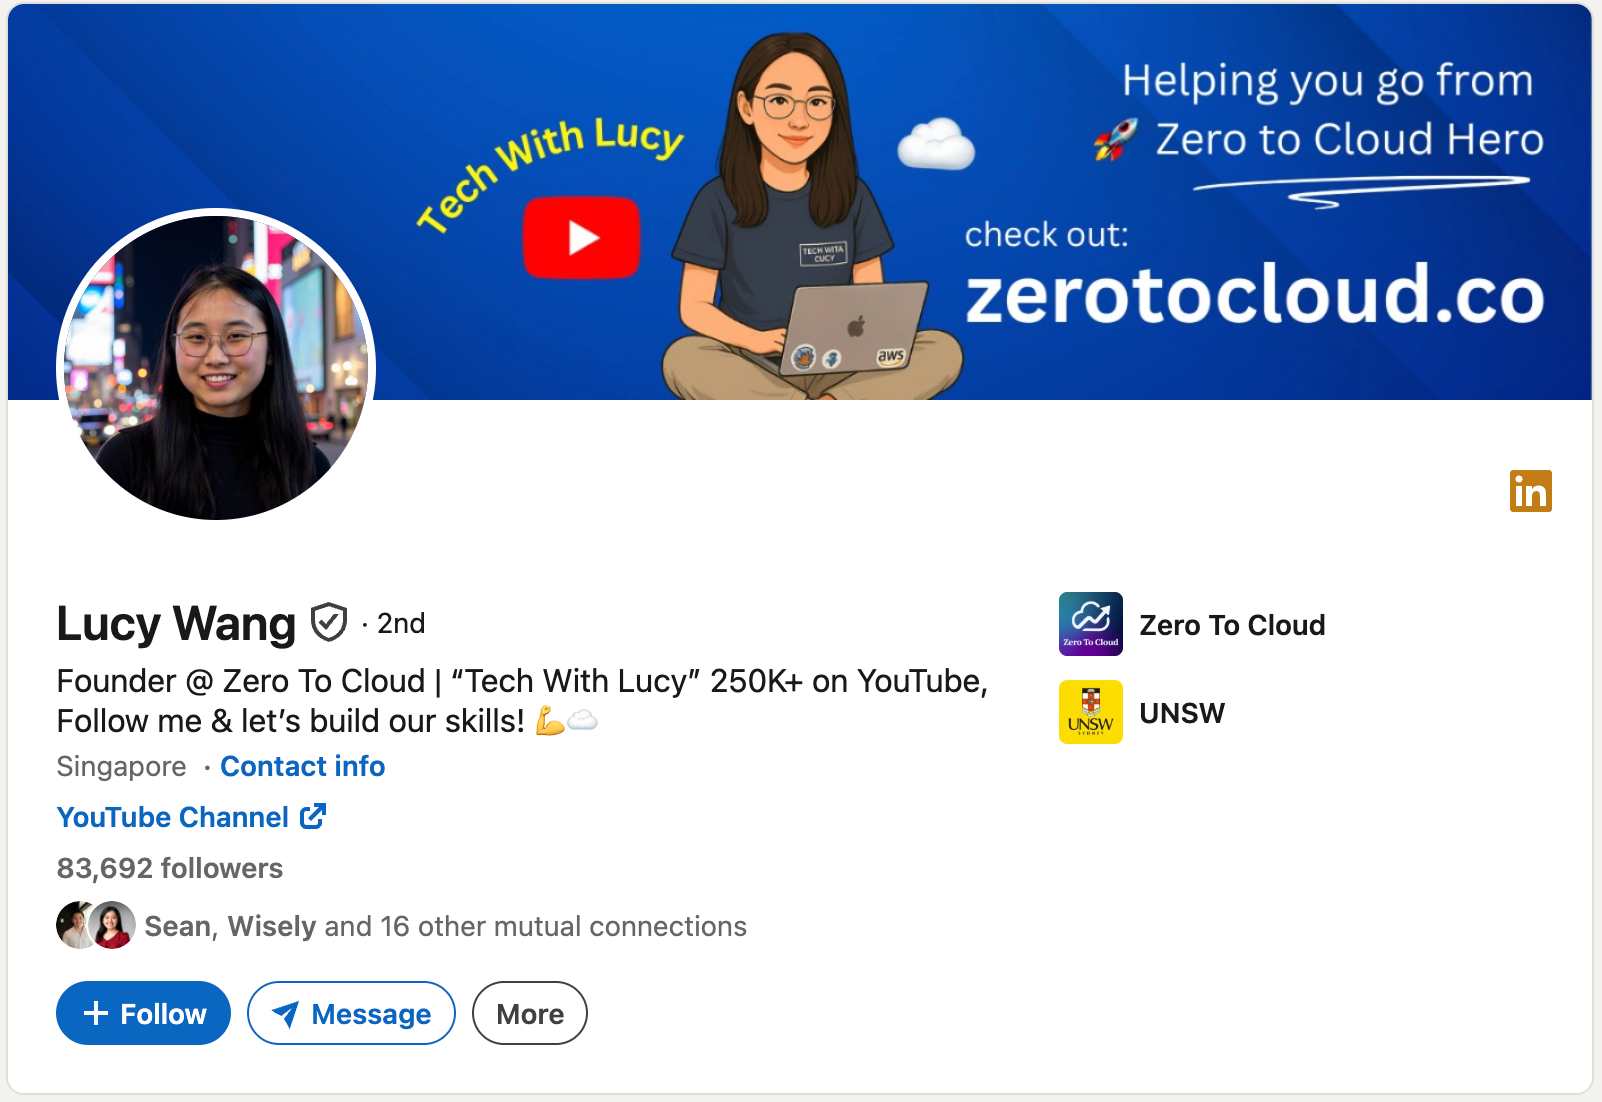Click the plus icon on Follow
This screenshot has height=1102, width=1602.
[96, 1013]
